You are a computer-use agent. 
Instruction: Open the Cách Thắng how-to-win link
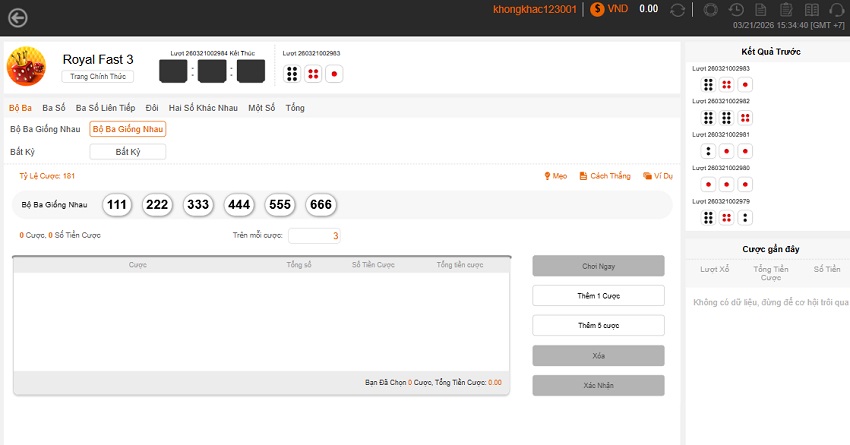coord(605,176)
